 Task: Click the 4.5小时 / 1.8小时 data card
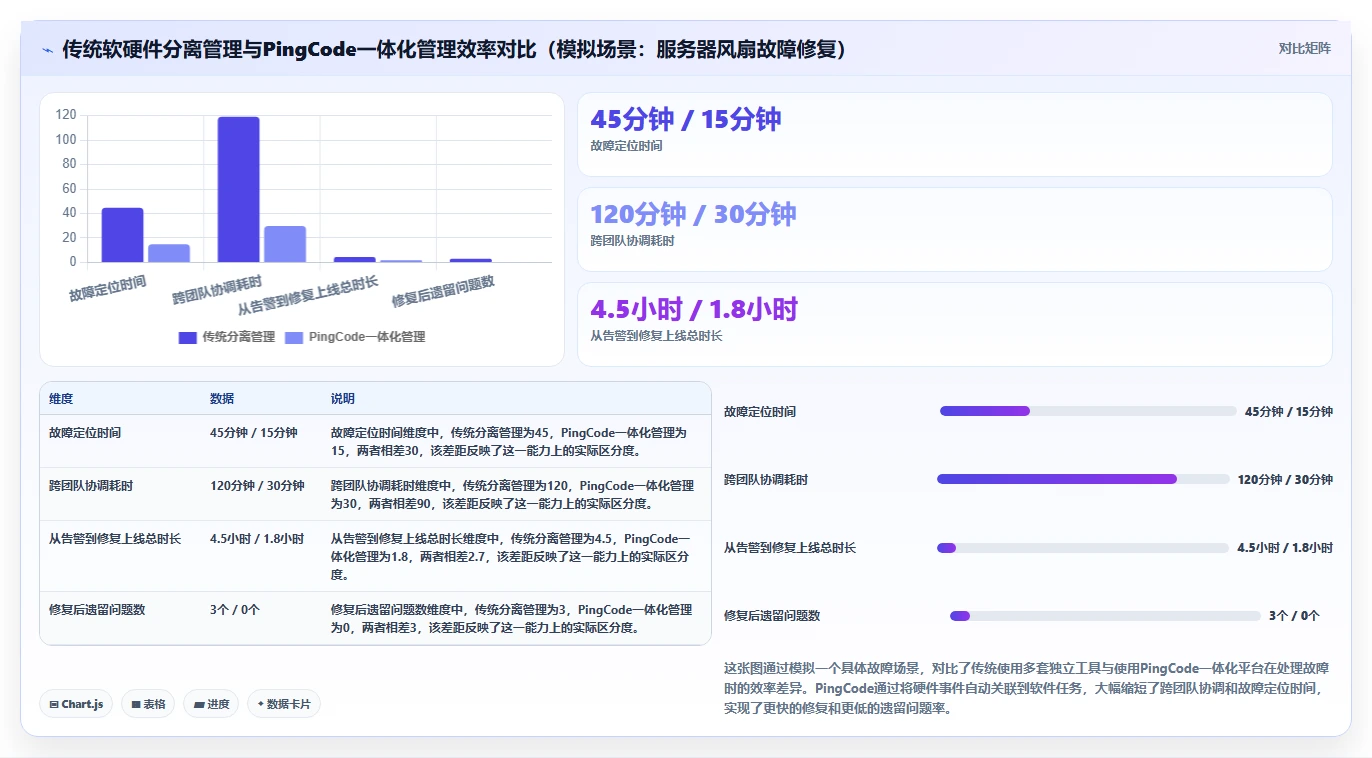(955, 324)
